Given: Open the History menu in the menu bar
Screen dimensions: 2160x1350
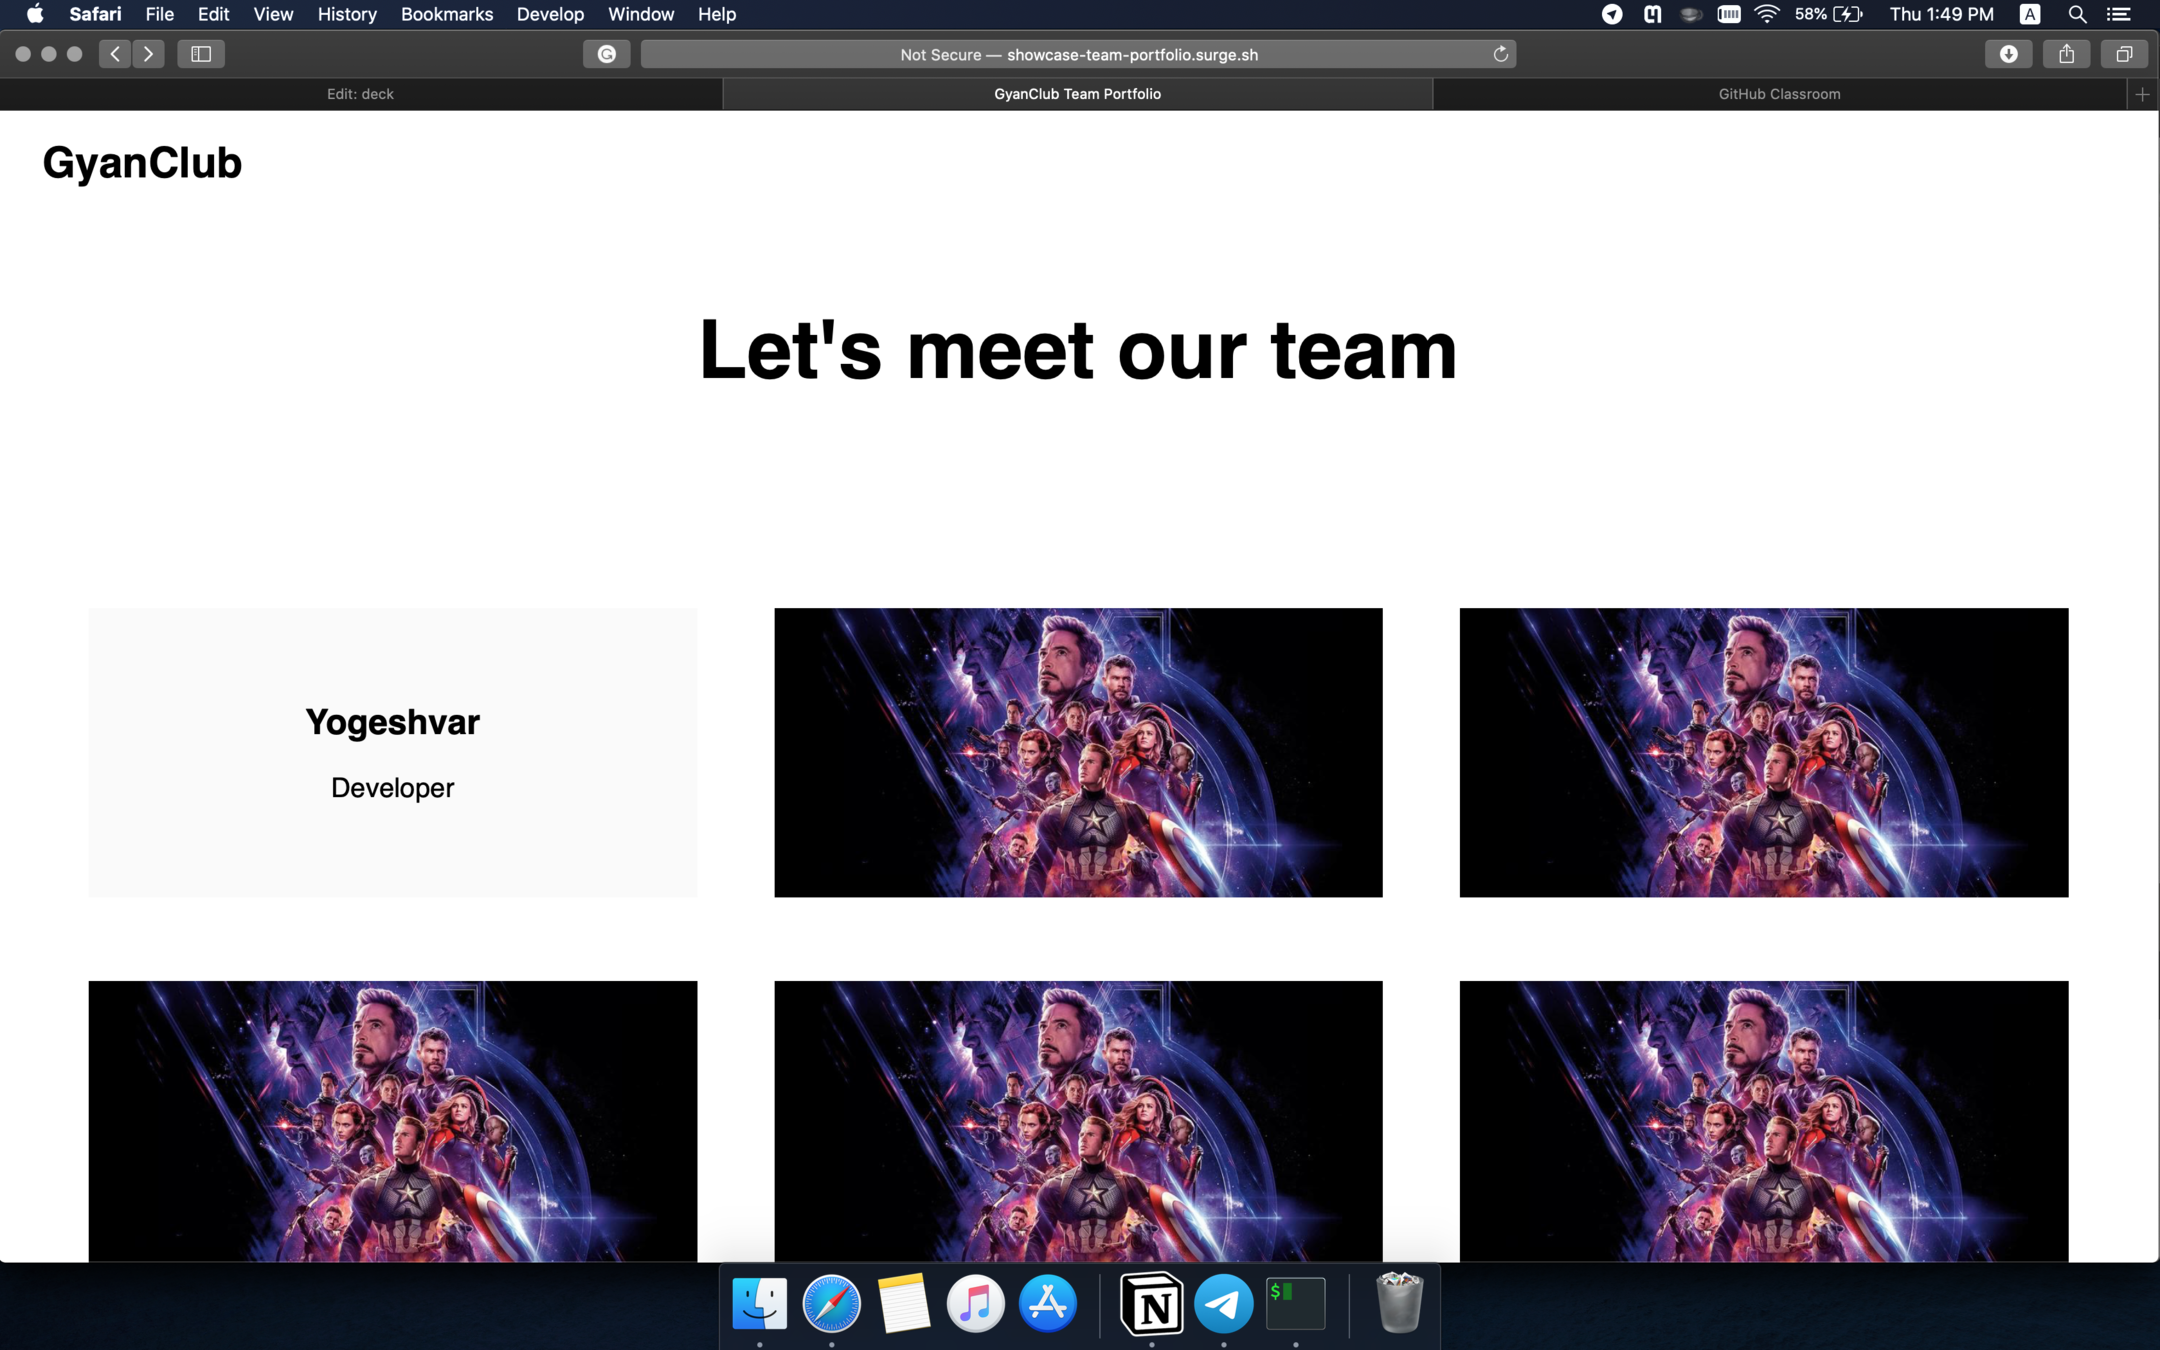Looking at the screenshot, I should (x=346, y=14).
